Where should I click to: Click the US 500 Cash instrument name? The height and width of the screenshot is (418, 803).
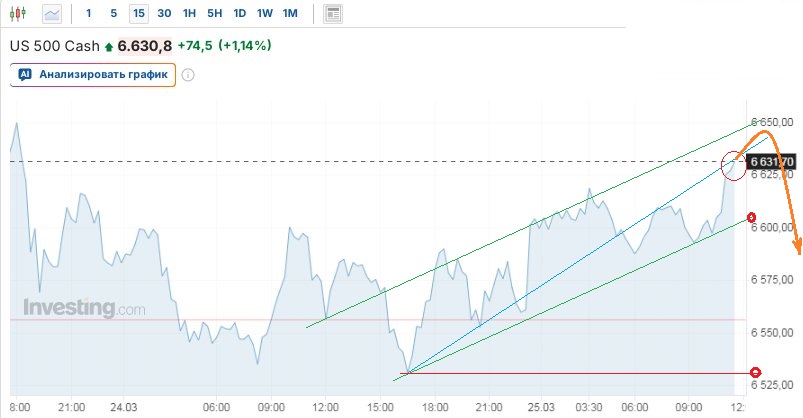(x=54, y=46)
